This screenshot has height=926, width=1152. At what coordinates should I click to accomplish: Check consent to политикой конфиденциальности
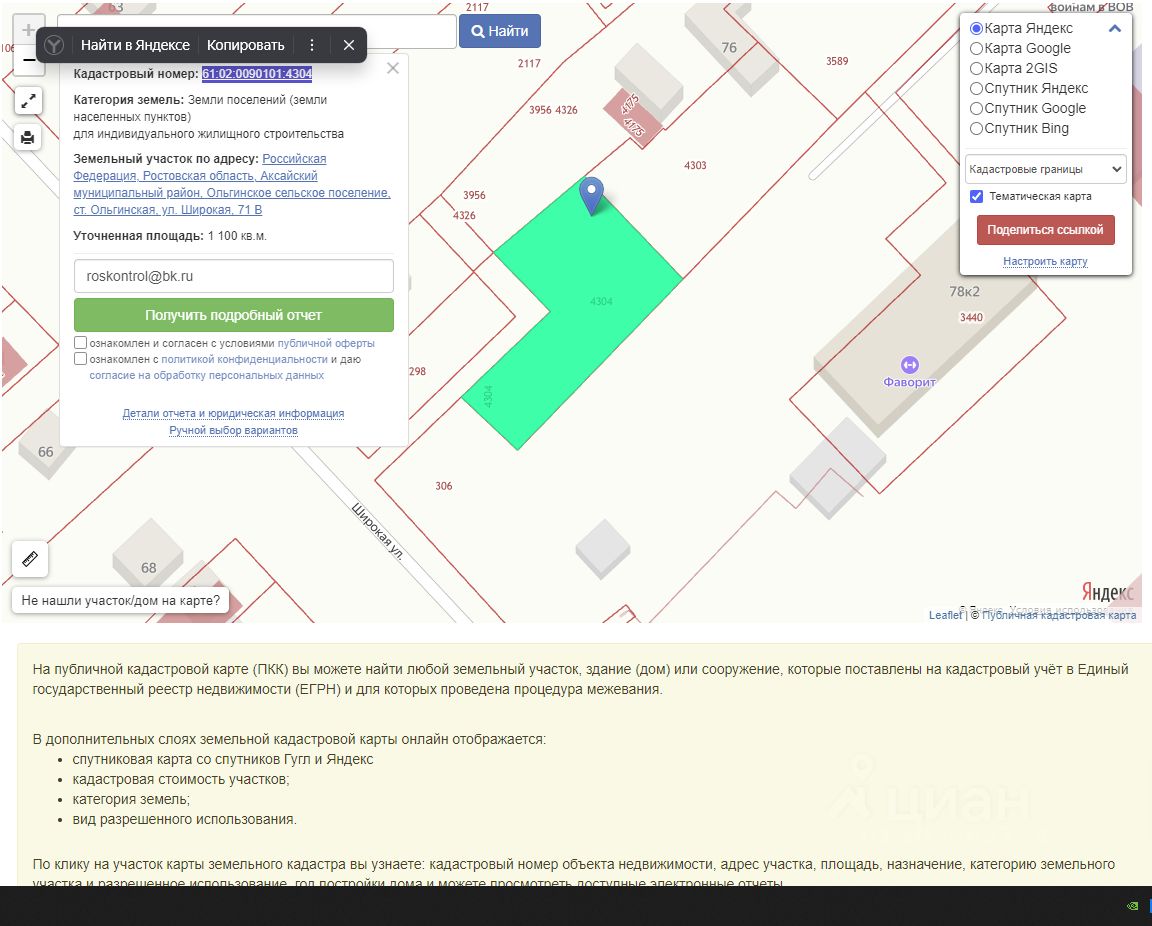(81, 359)
